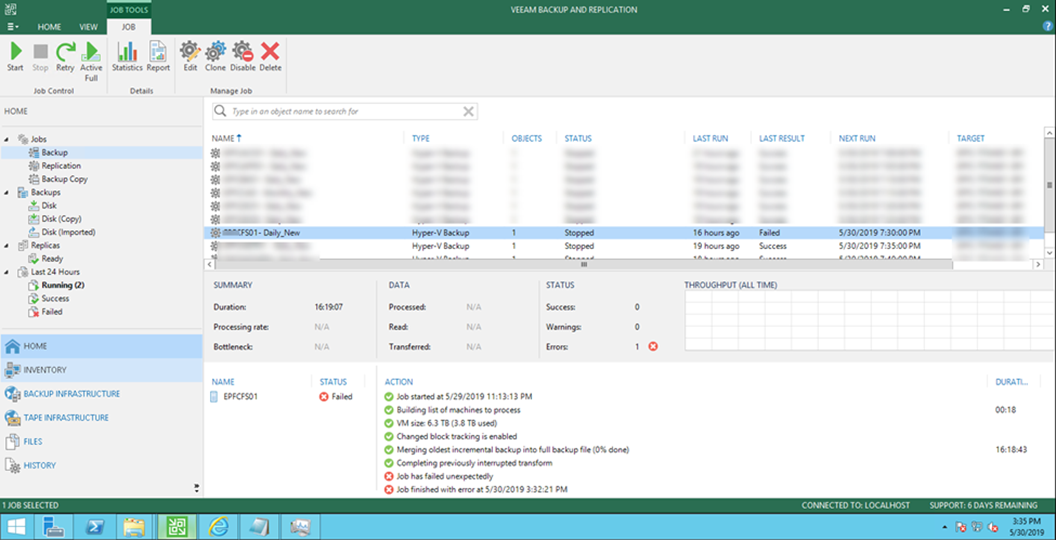The height and width of the screenshot is (540, 1056).
Task: Sort jobs by STATUS column header in job list
Action: (x=578, y=138)
